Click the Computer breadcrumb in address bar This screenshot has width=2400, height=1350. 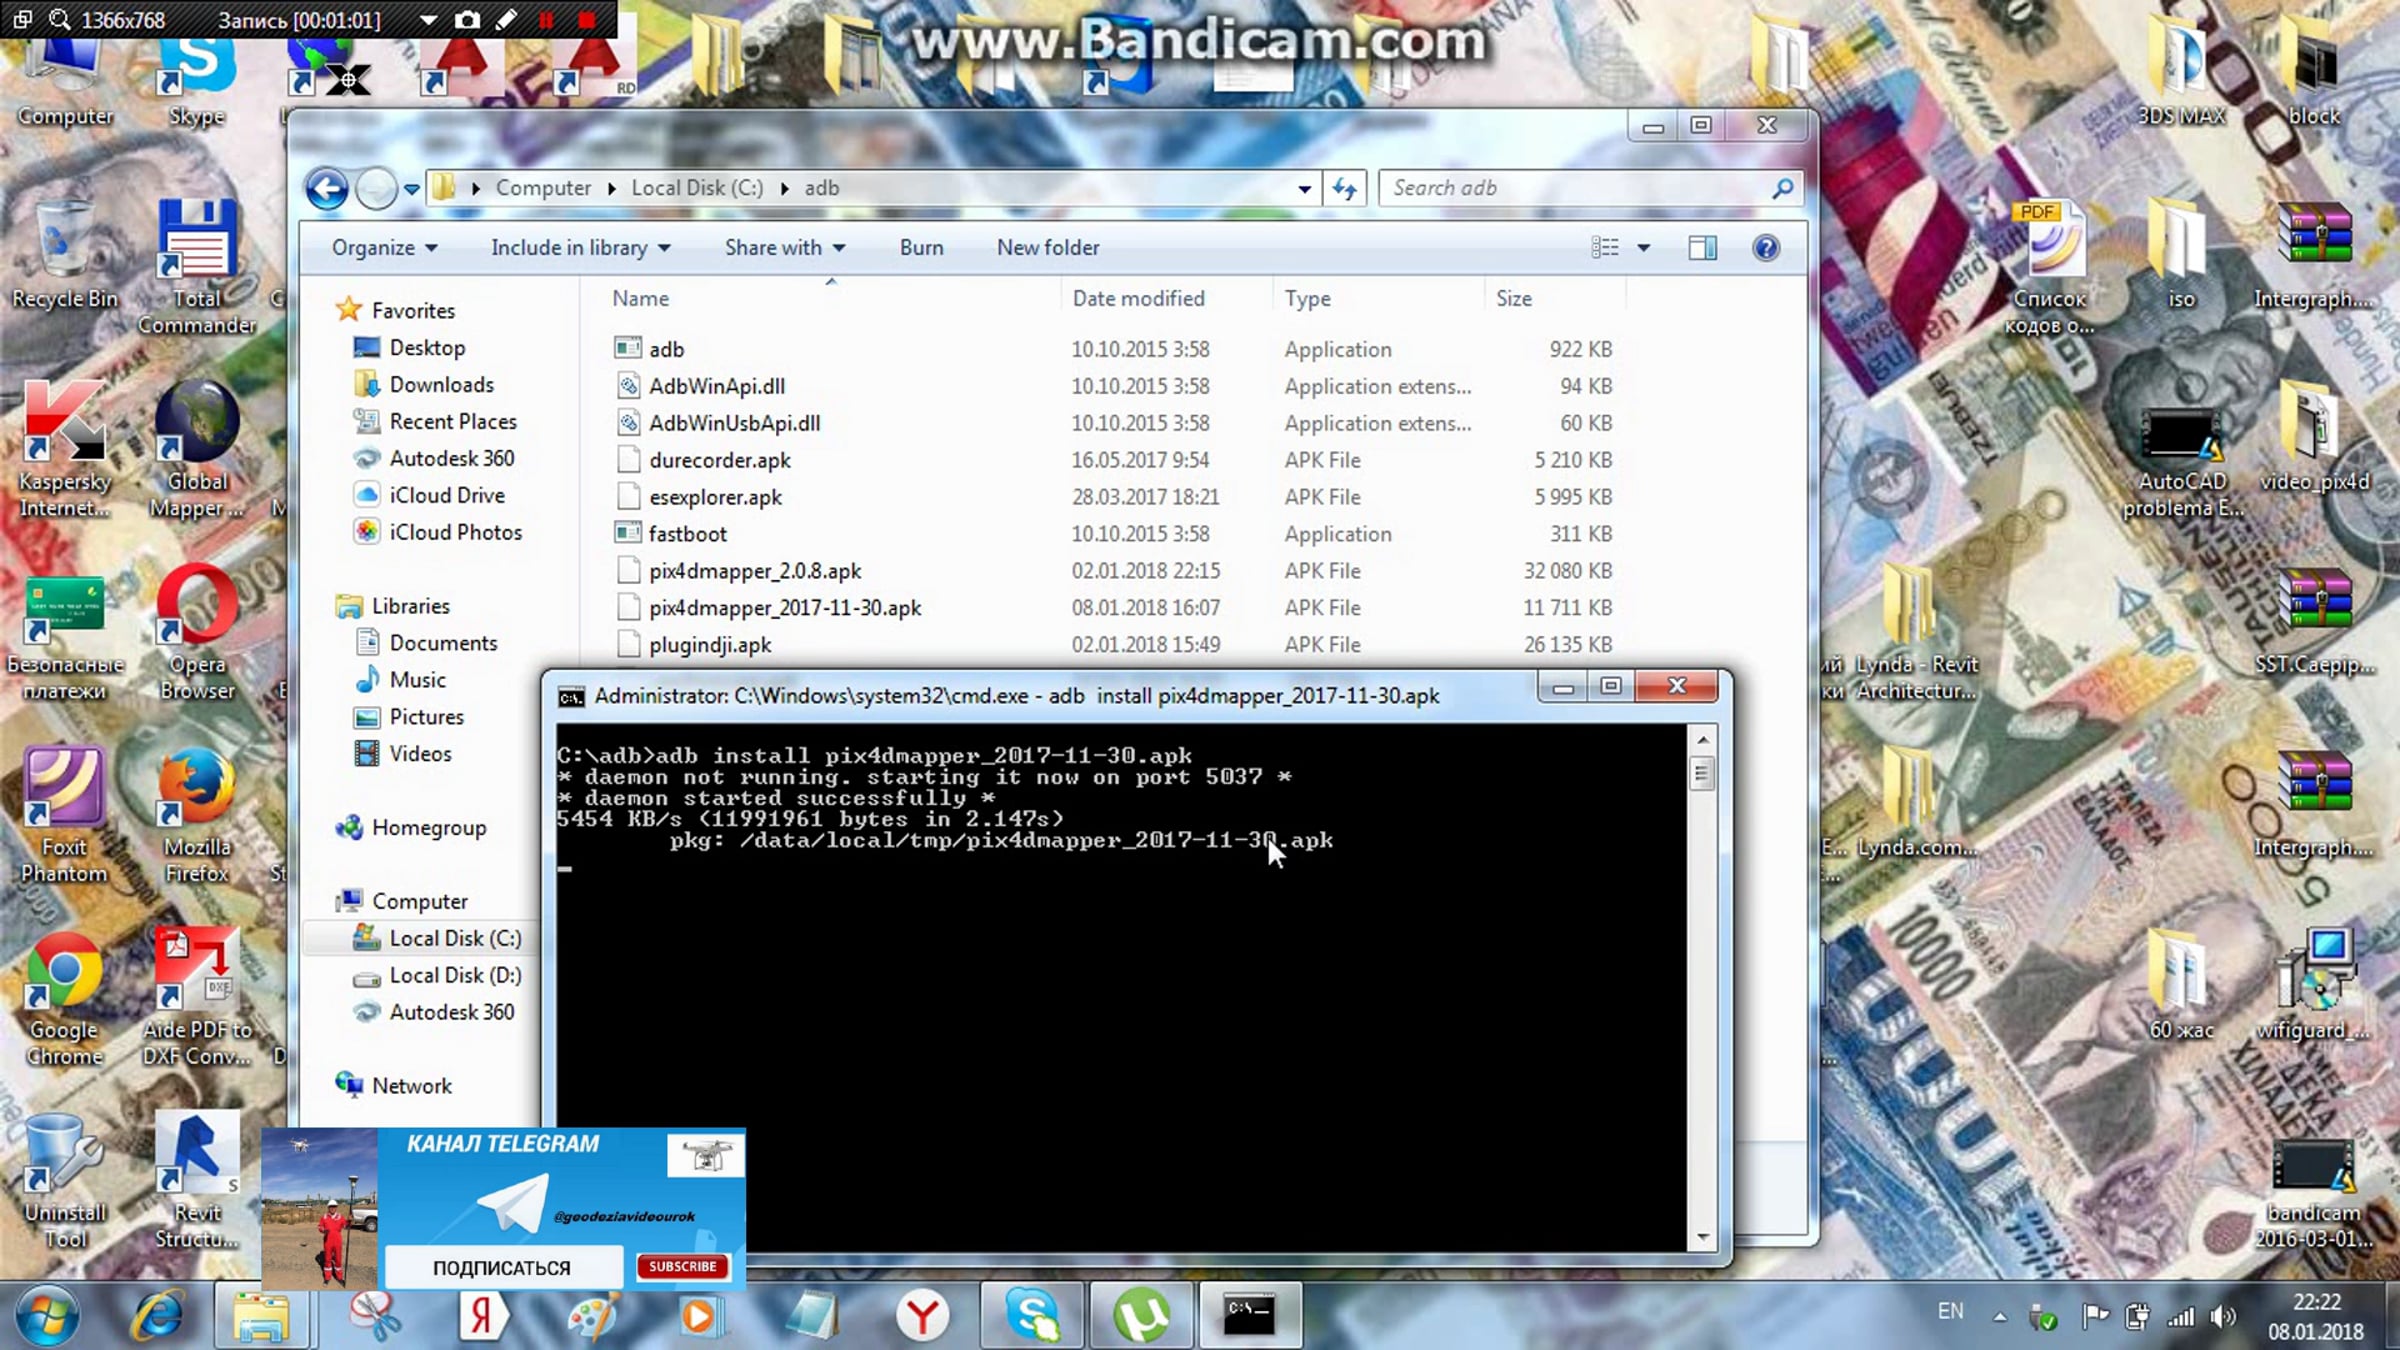[x=543, y=188]
